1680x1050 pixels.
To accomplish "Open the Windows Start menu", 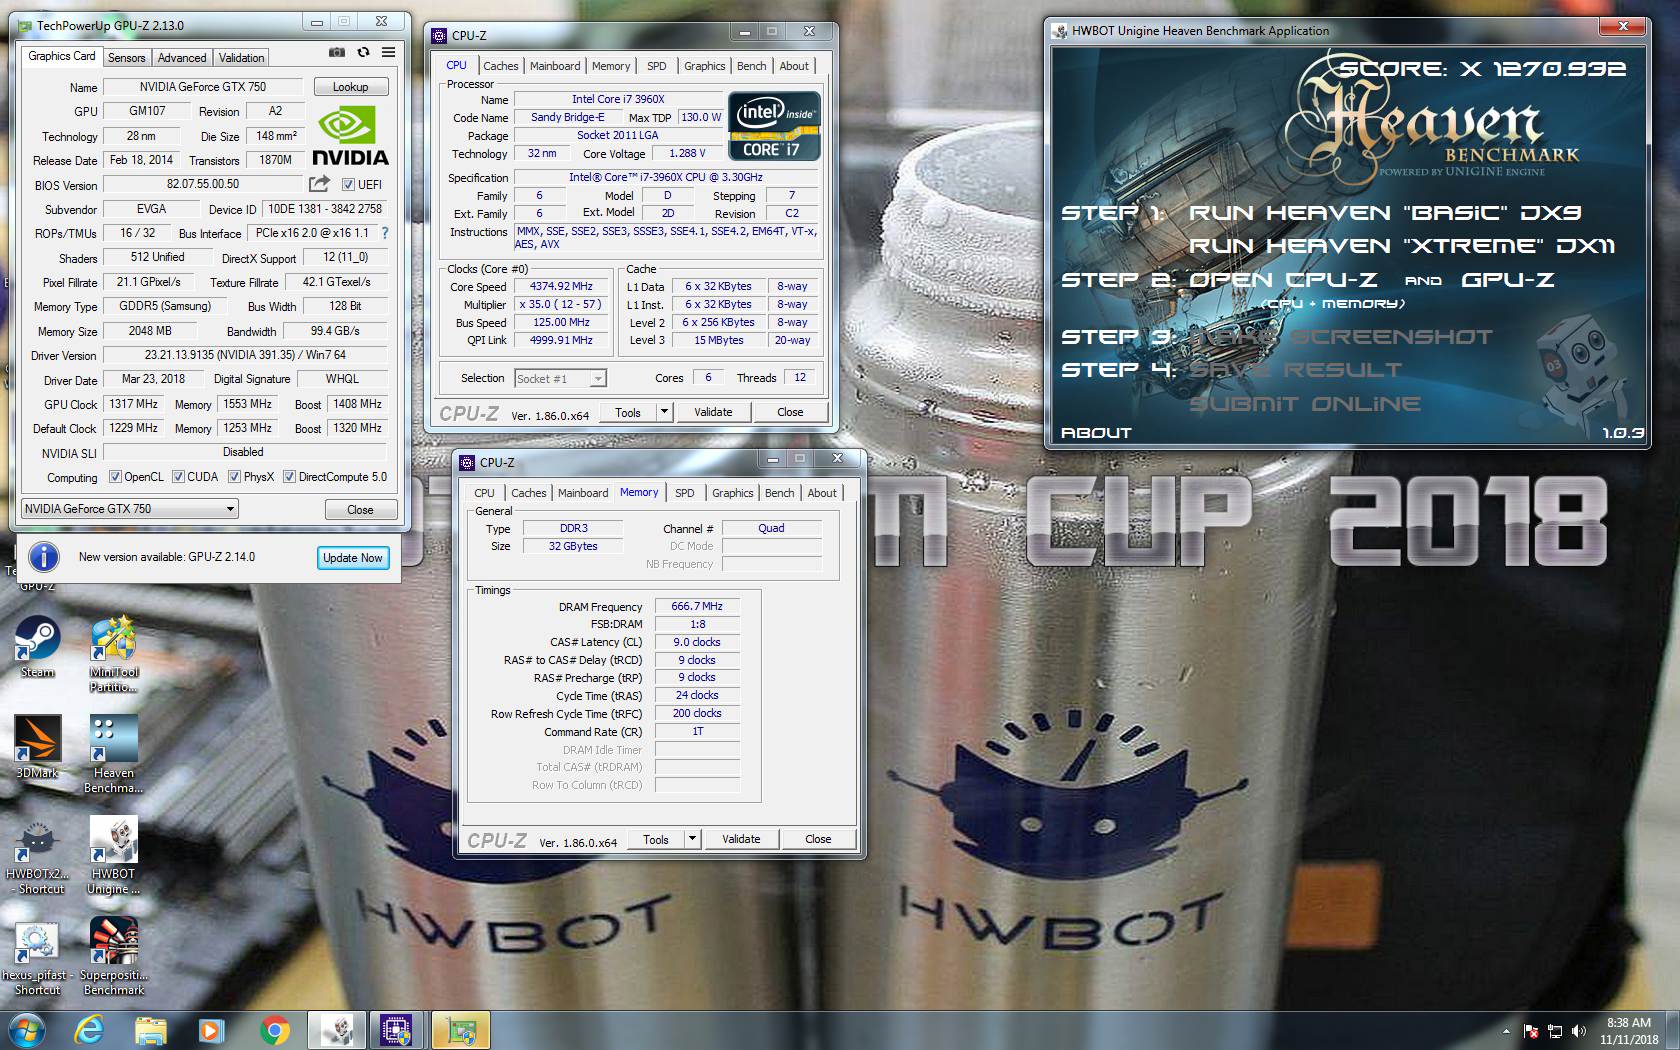I will (x=27, y=1030).
